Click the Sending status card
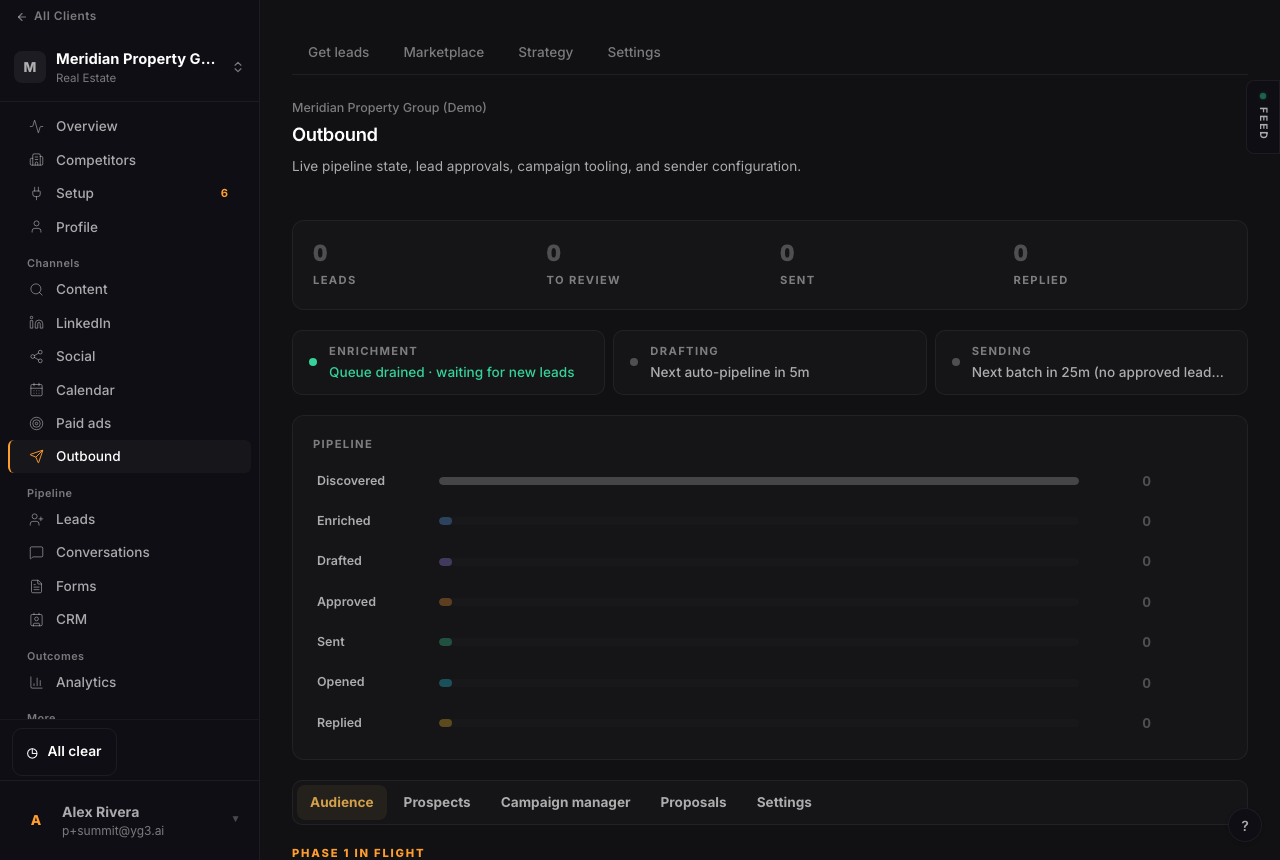Screen dimensions: 1280x860 (x=1091, y=362)
